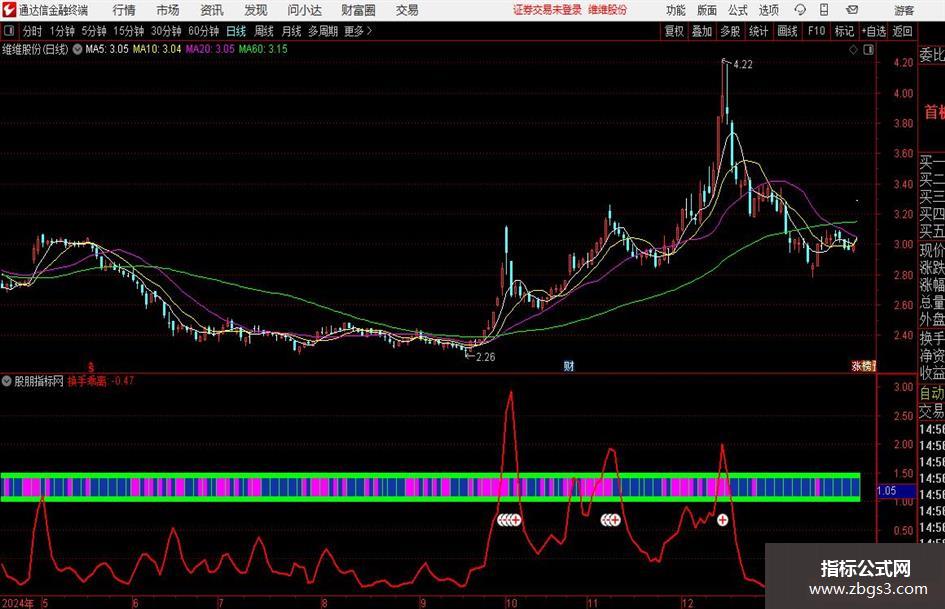Switch to the 分时 chart period

[x=33, y=31]
